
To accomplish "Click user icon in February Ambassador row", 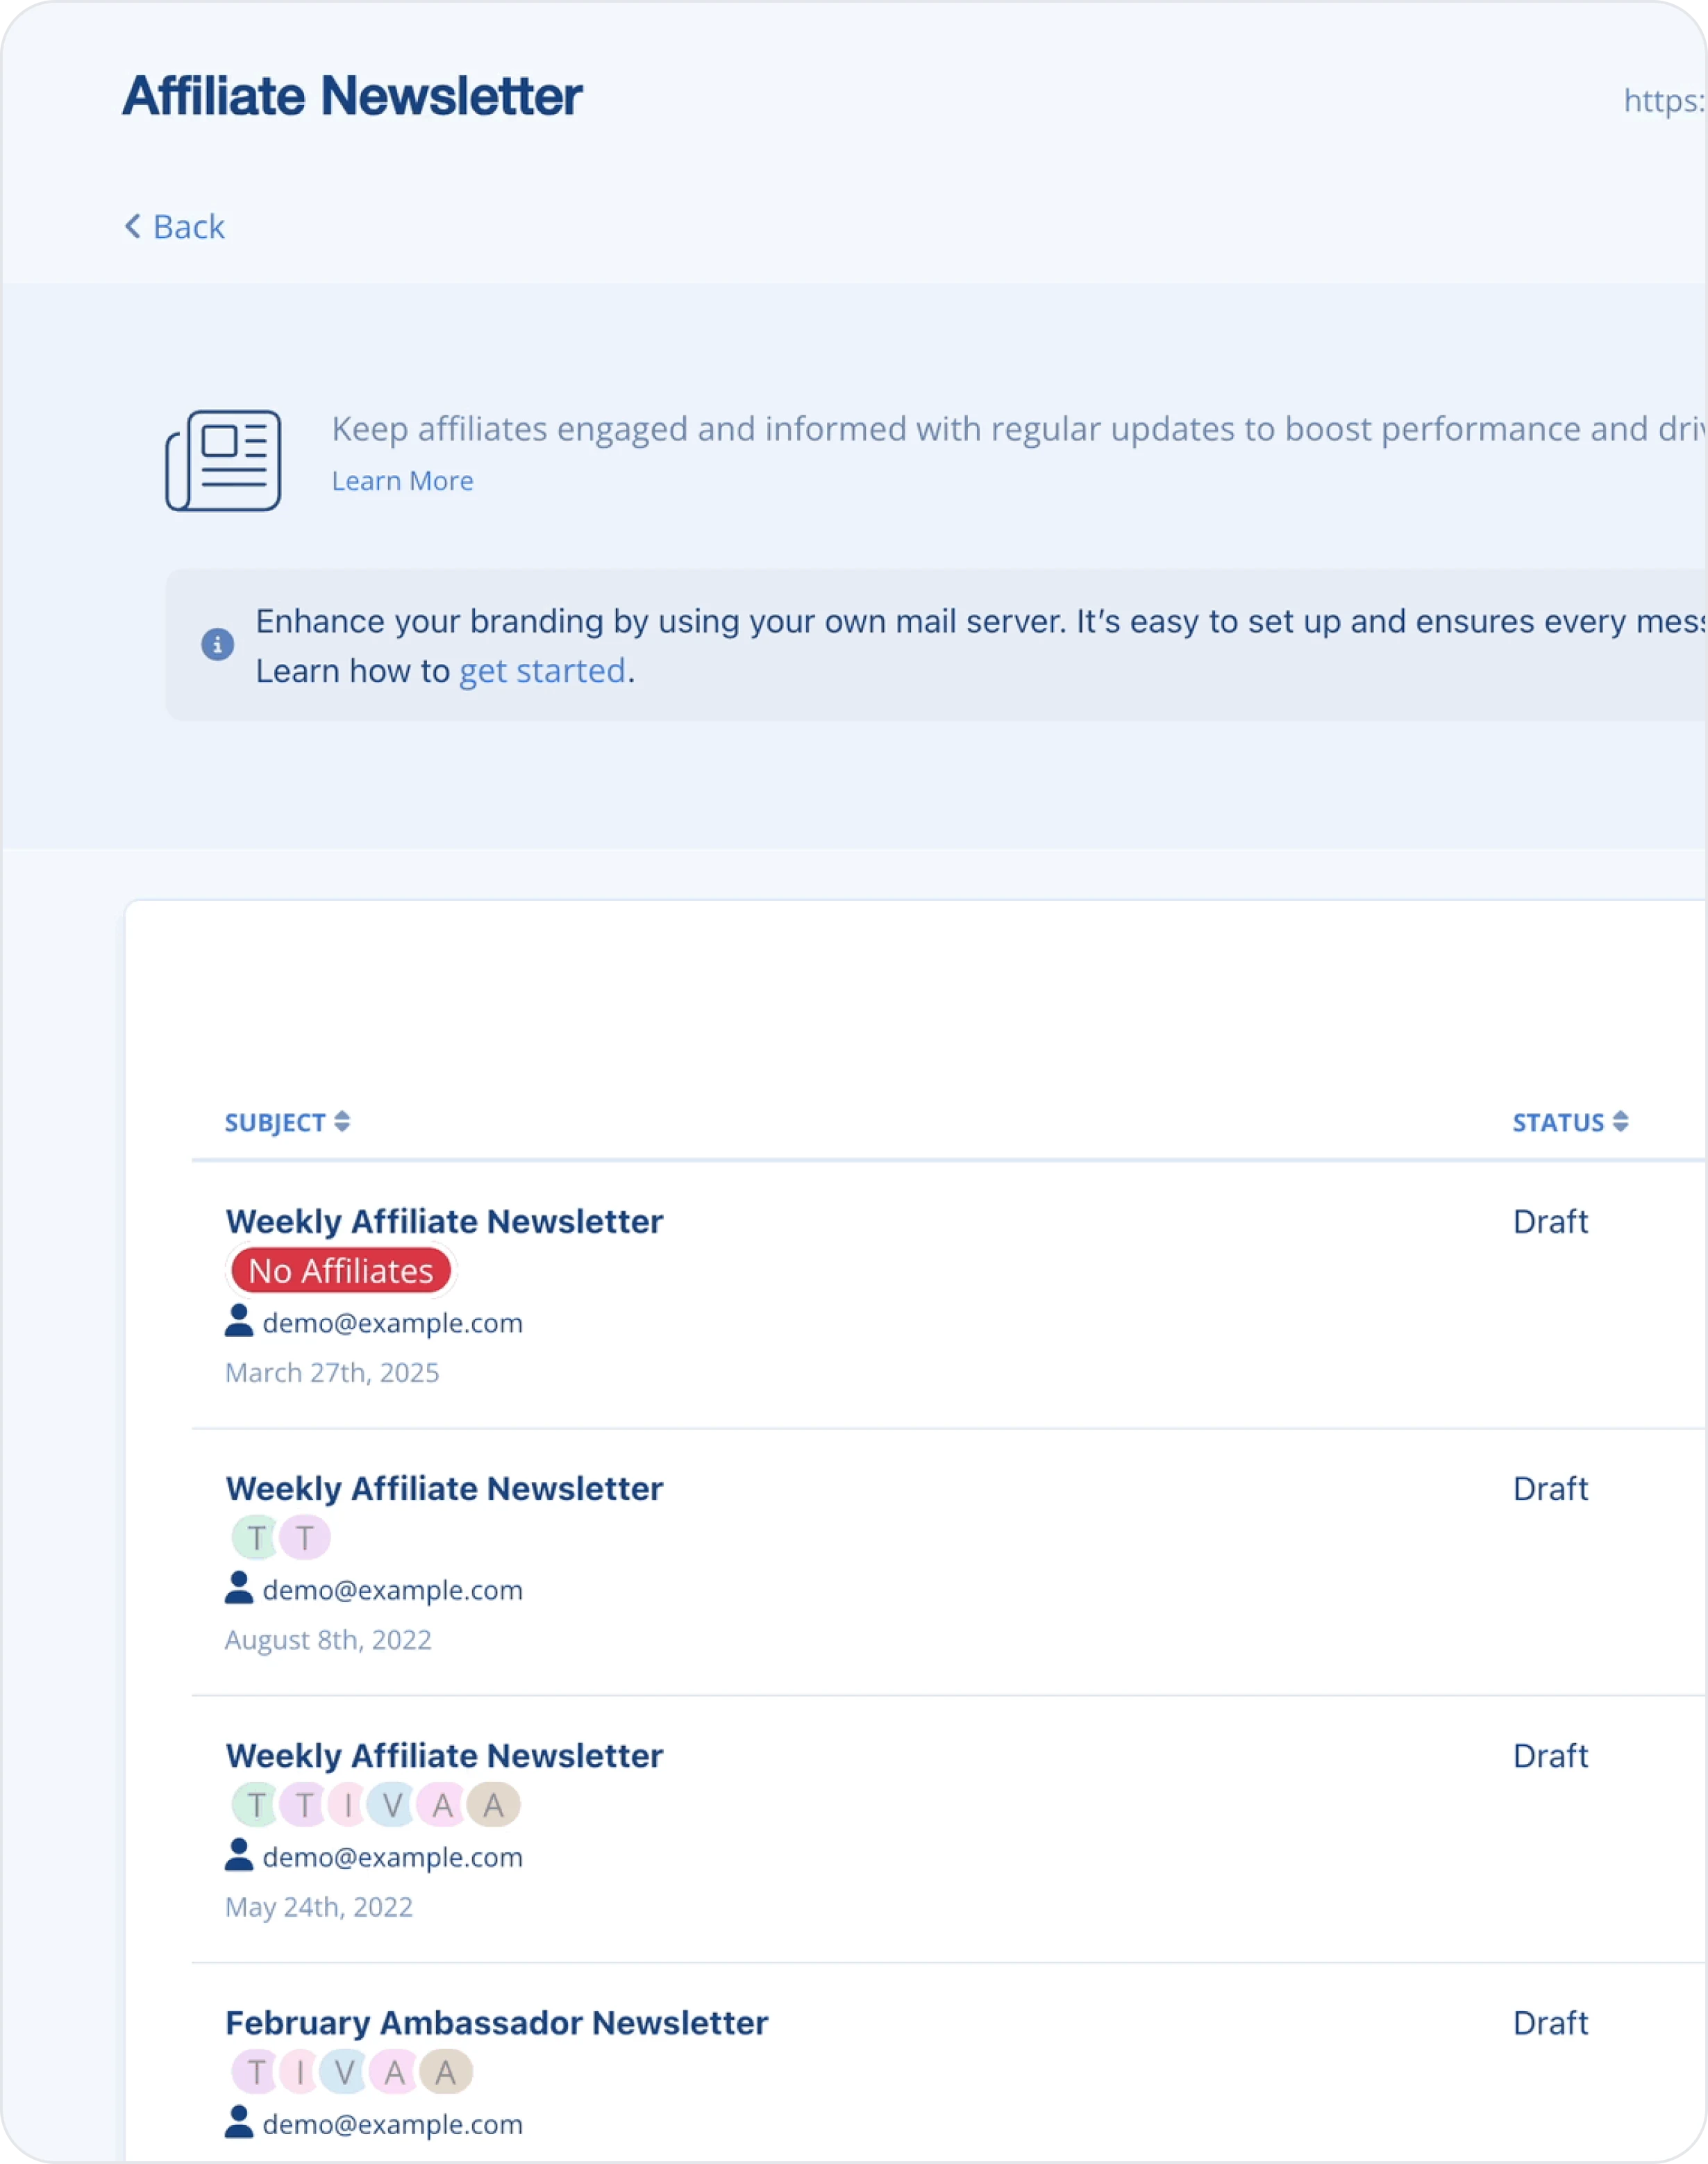I will tap(239, 2122).
